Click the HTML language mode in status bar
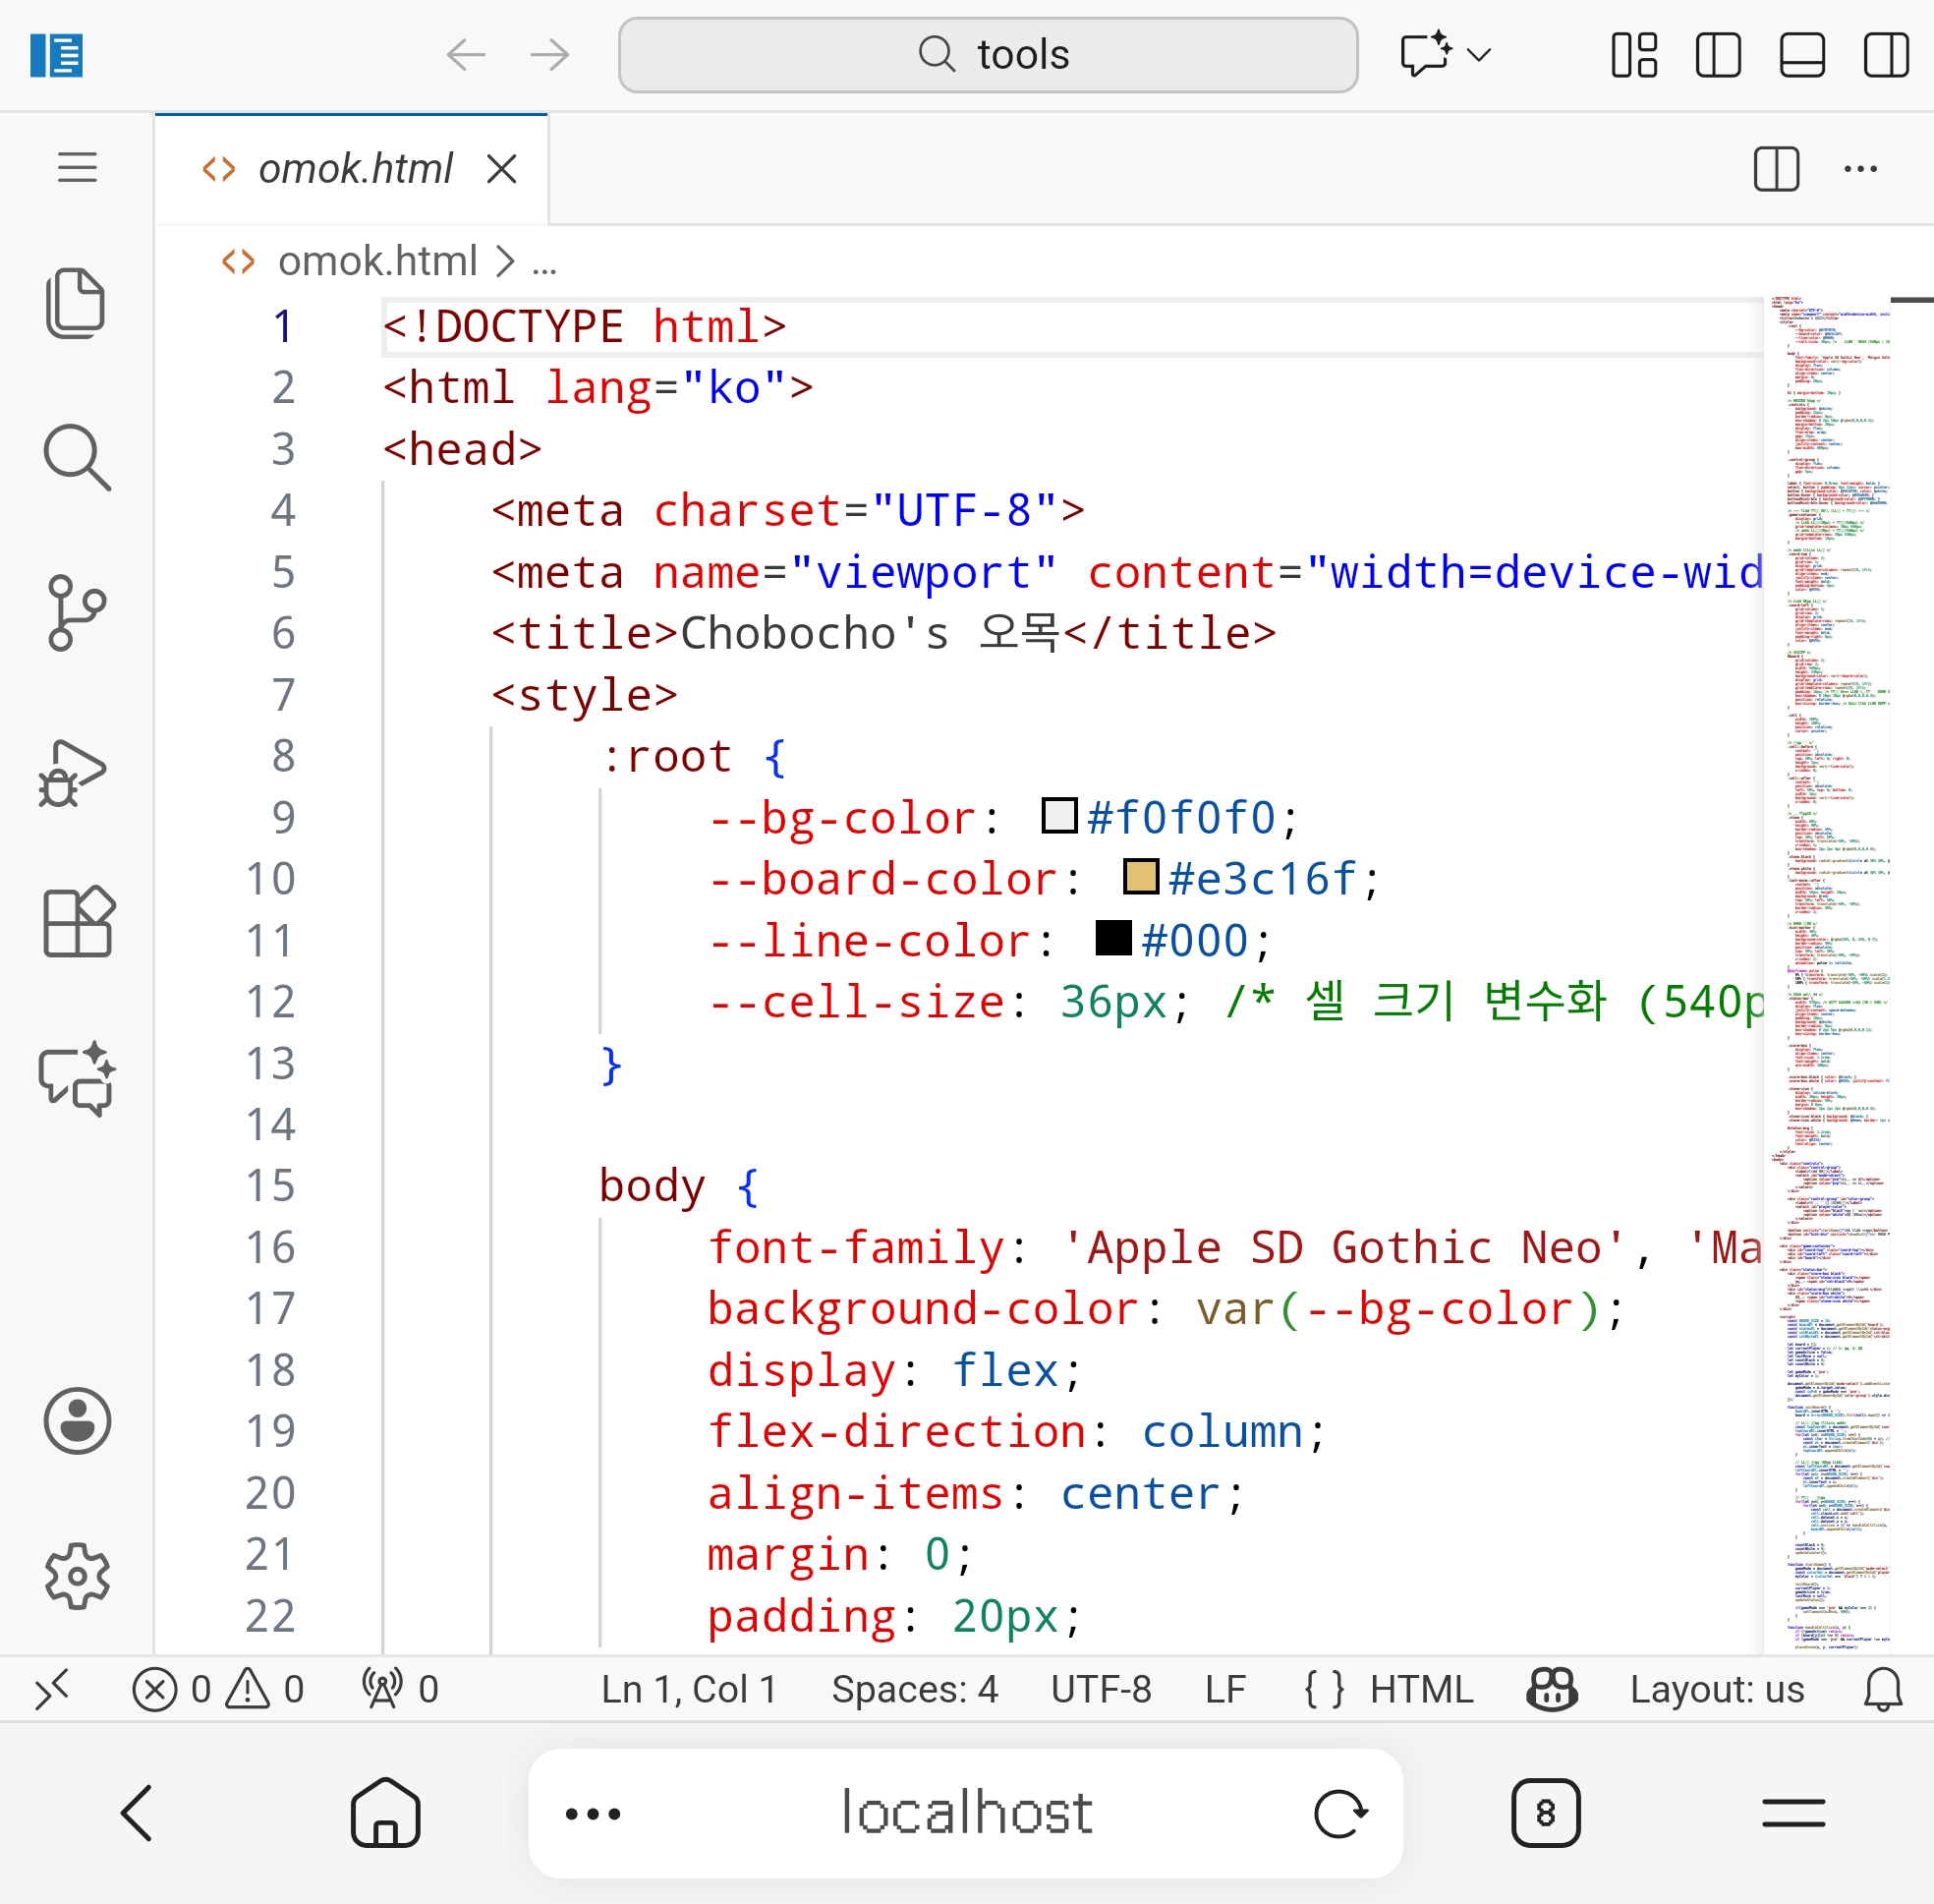The width and height of the screenshot is (1934, 1904). pos(1420,1689)
